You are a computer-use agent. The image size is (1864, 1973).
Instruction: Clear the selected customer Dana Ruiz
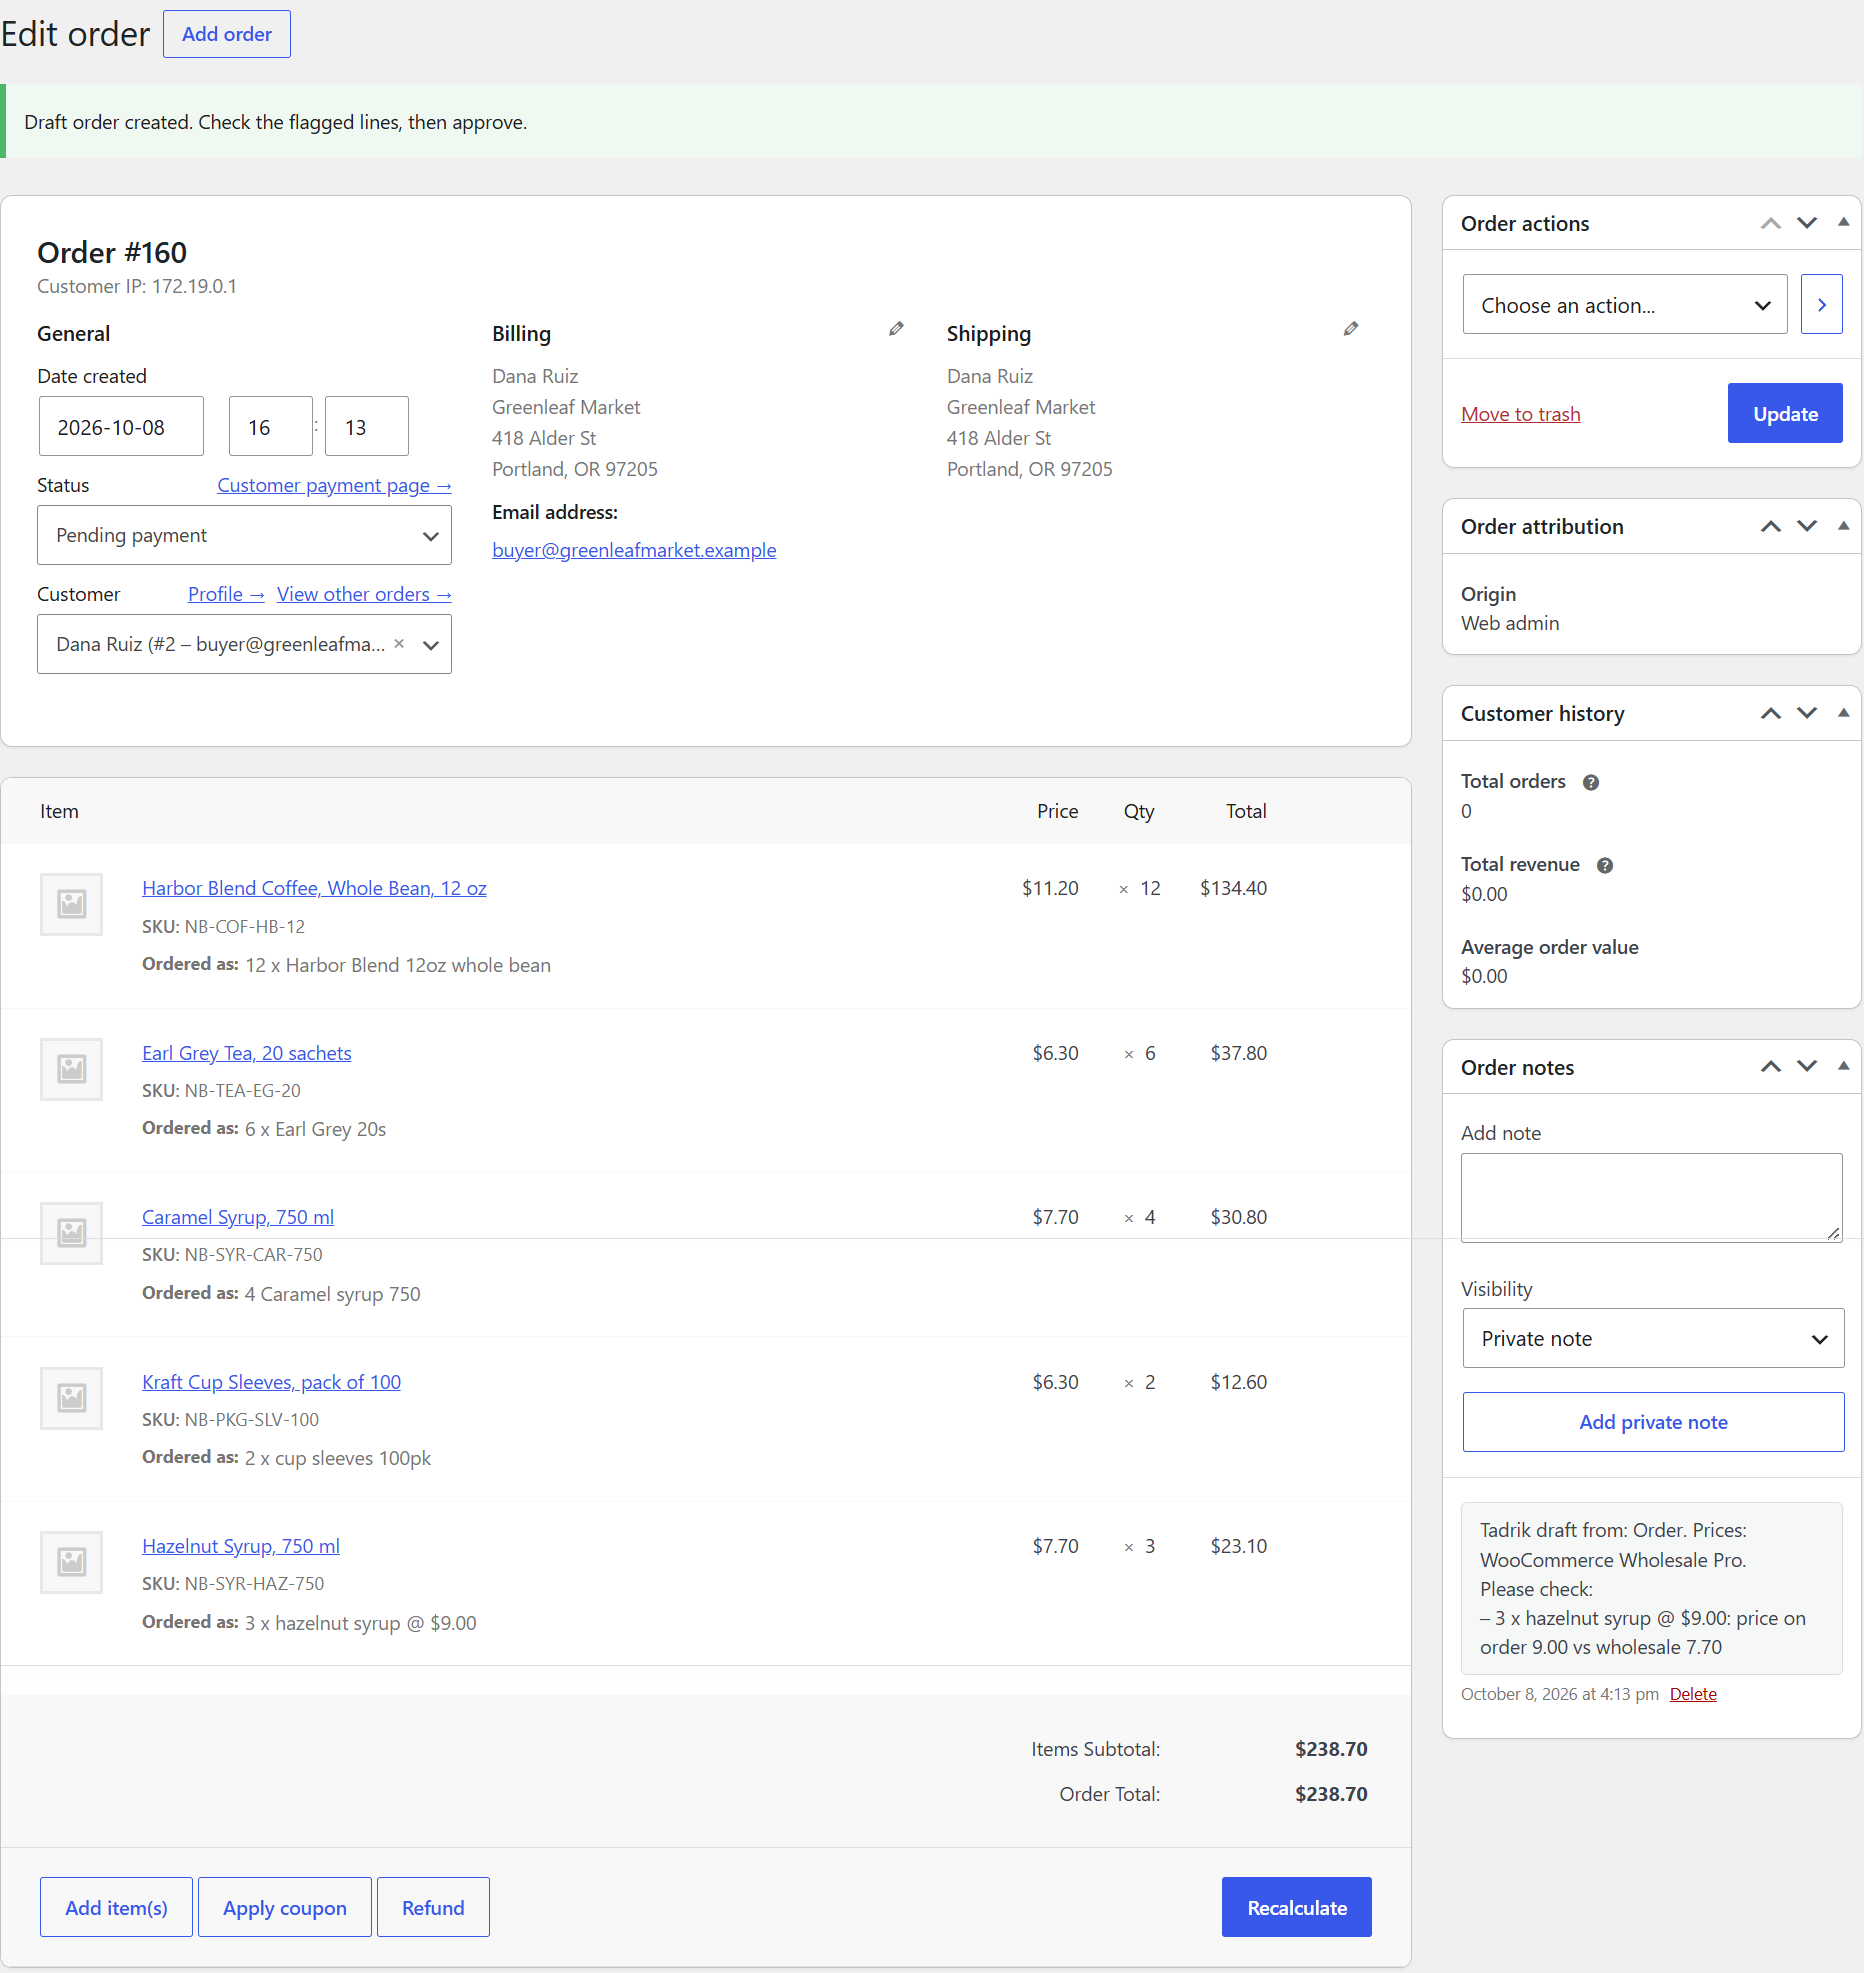(x=399, y=644)
